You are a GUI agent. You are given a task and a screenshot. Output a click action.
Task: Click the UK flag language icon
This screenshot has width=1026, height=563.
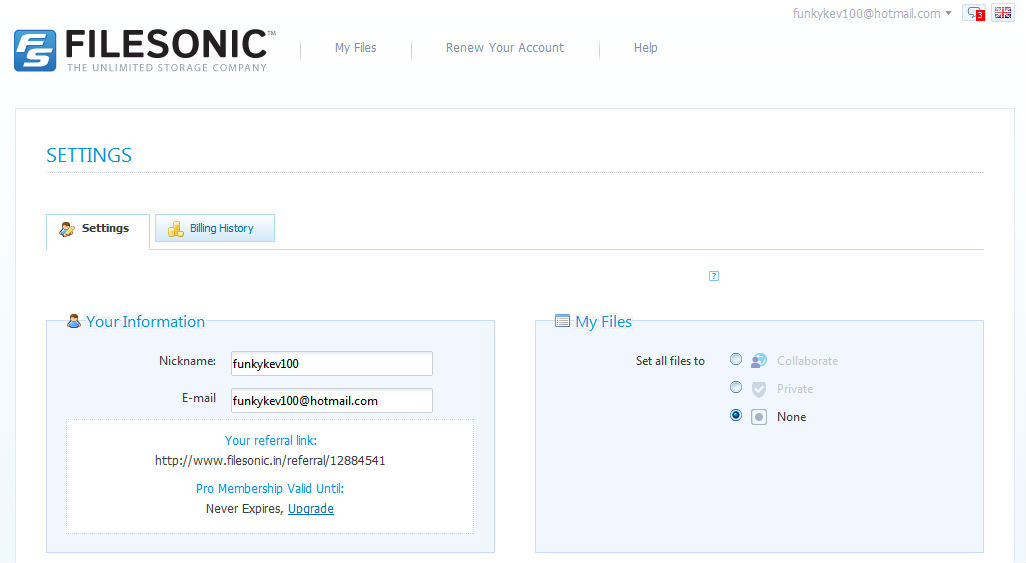click(x=1002, y=13)
